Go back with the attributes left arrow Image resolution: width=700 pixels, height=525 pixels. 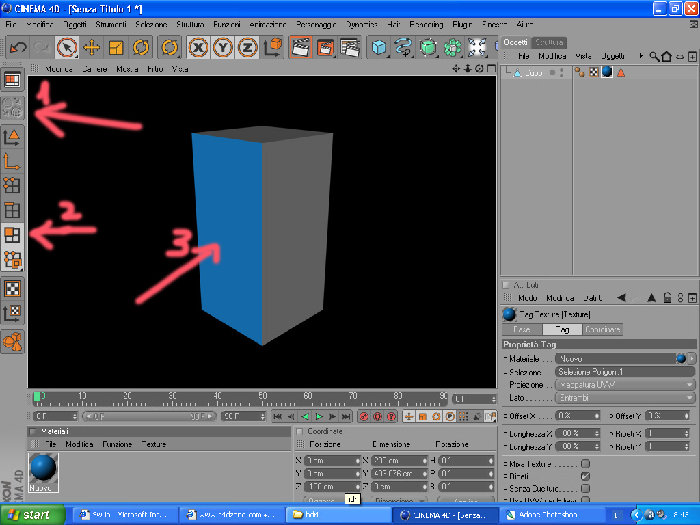(x=621, y=298)
